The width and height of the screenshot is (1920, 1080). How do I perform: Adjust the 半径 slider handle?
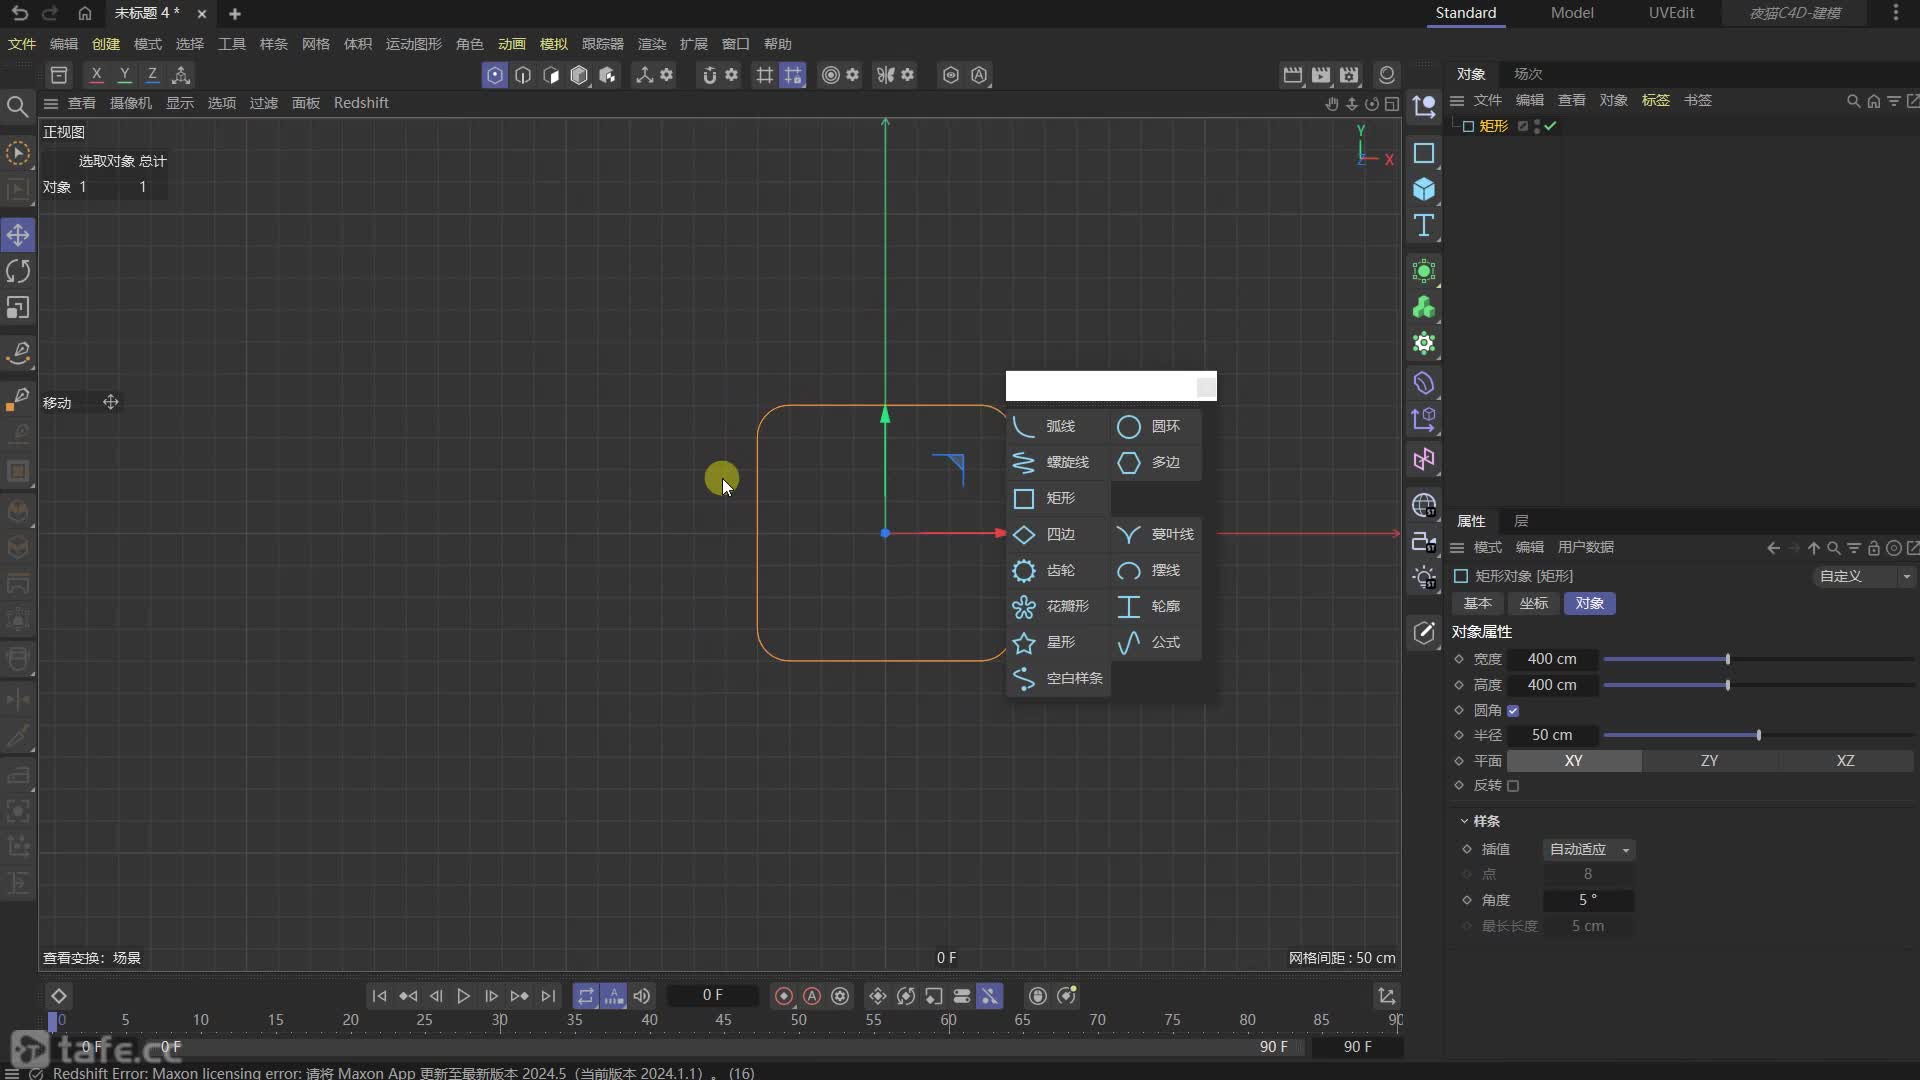point(1758,735)
